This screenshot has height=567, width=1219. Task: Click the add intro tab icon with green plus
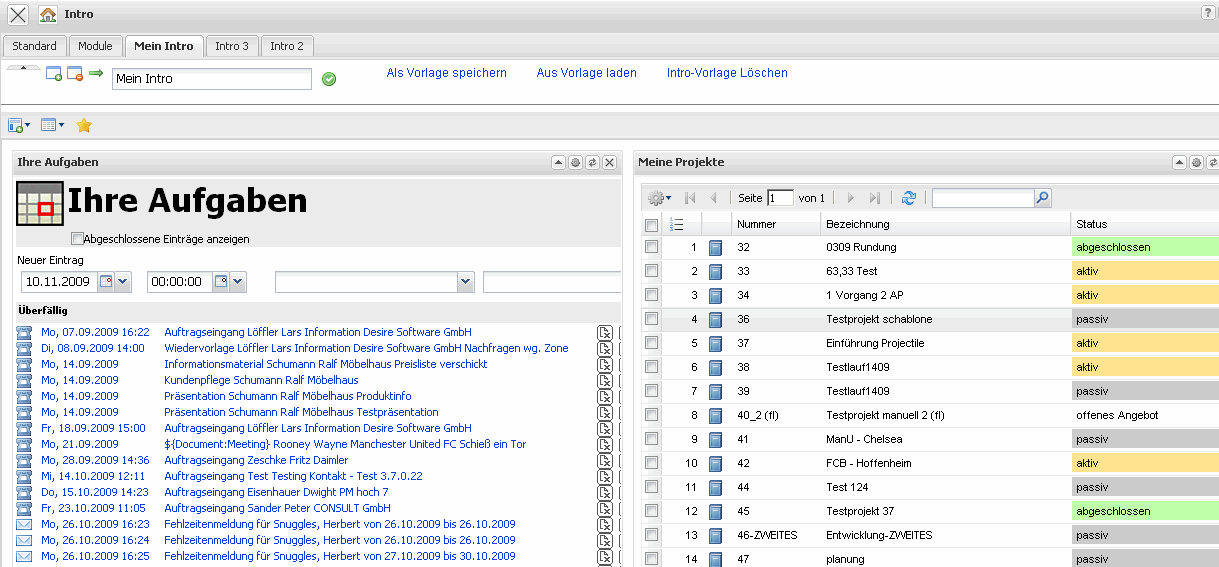54,73
